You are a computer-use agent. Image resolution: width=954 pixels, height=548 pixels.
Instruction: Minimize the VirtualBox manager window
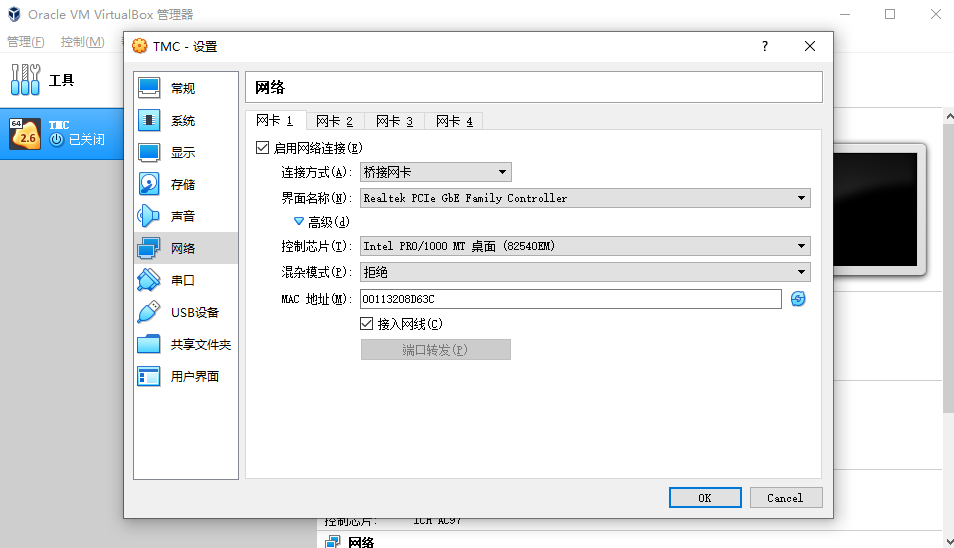tap(845, 14)
